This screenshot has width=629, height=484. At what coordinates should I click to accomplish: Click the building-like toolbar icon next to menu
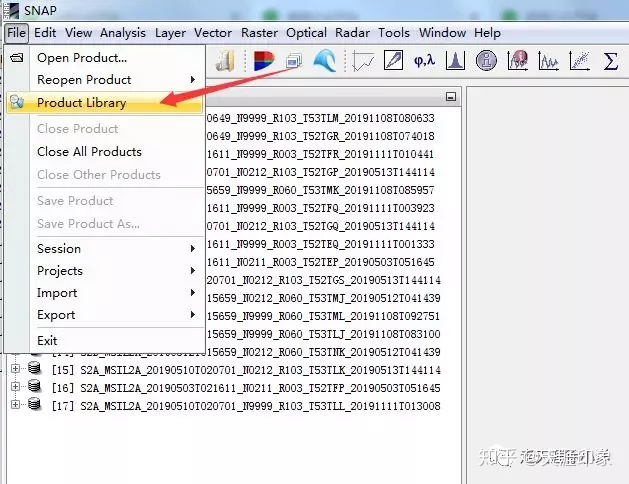pos(225,61)
